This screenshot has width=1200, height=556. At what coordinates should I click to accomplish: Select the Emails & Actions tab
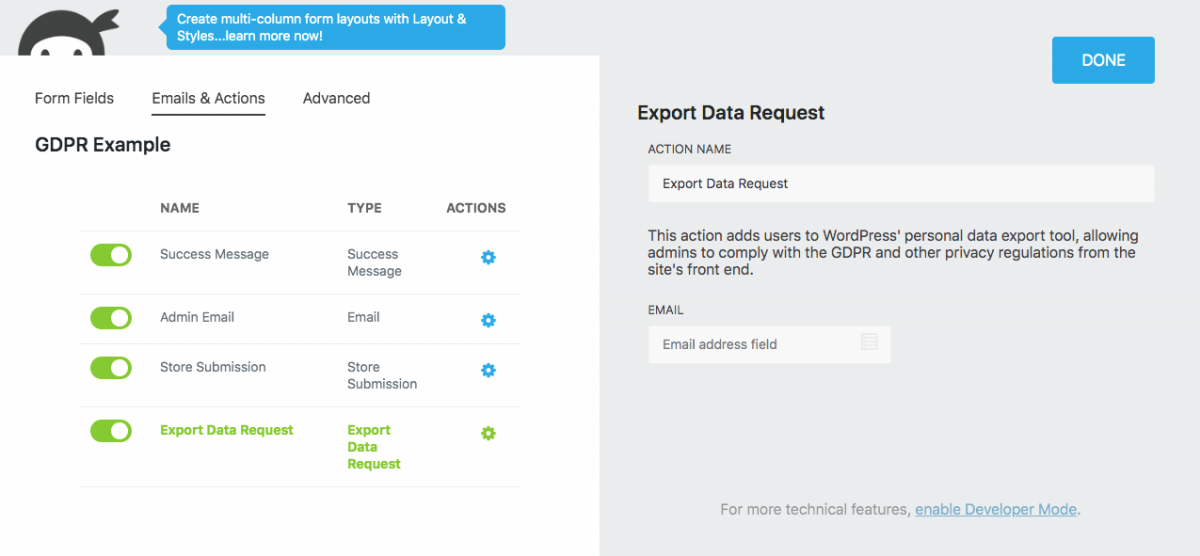[x=208, y=98]
